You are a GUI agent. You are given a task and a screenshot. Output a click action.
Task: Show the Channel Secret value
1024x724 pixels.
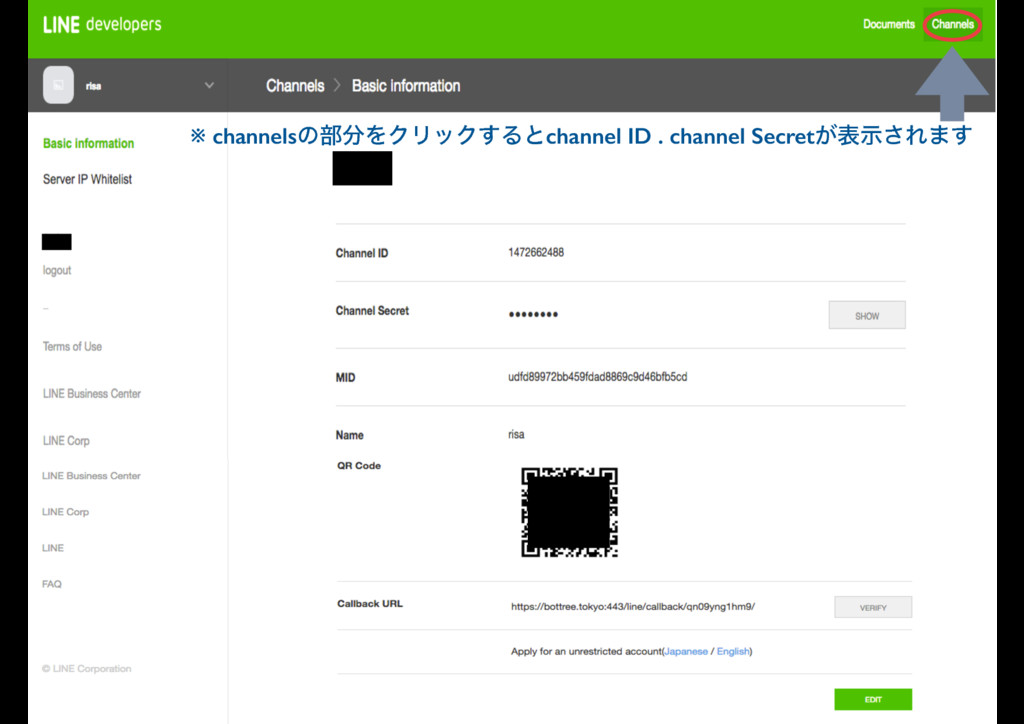coord(867,315)
